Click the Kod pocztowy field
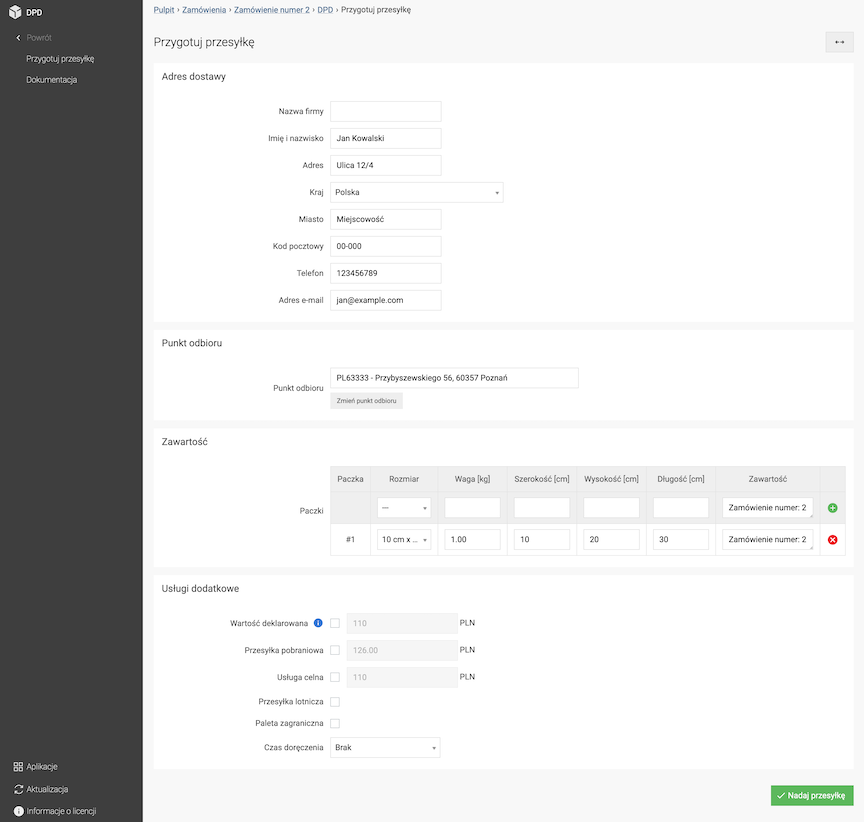Screen dimensions: 864x822 [x=386, y=246]
